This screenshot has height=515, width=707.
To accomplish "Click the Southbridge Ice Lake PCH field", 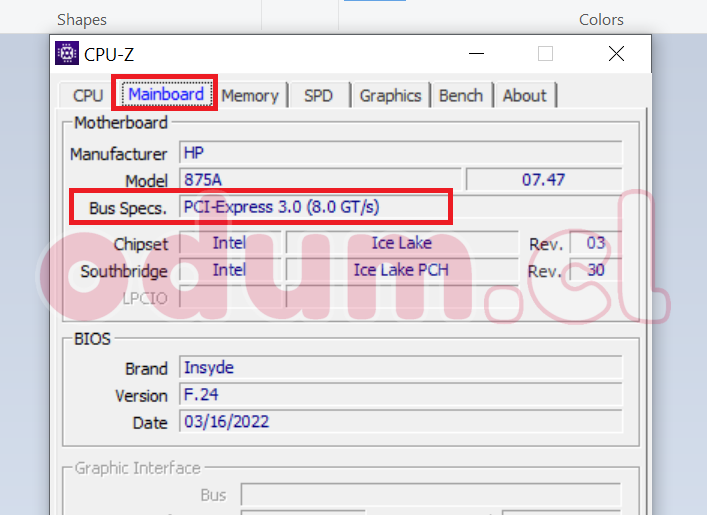I will [x=401, y=270].
